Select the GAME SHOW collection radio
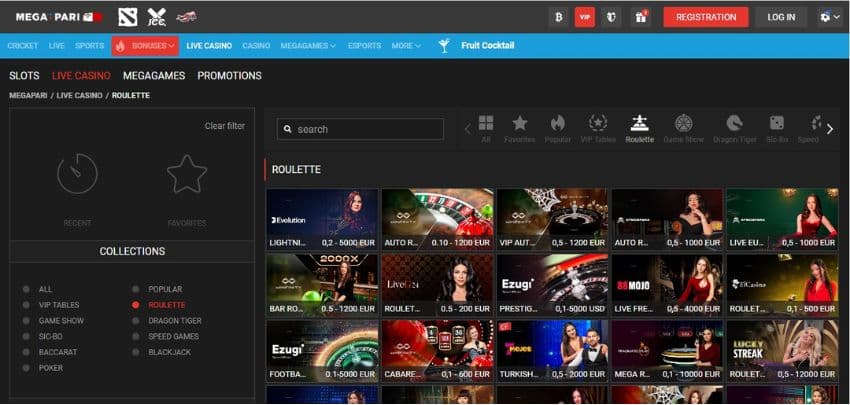 pos(26,321)
